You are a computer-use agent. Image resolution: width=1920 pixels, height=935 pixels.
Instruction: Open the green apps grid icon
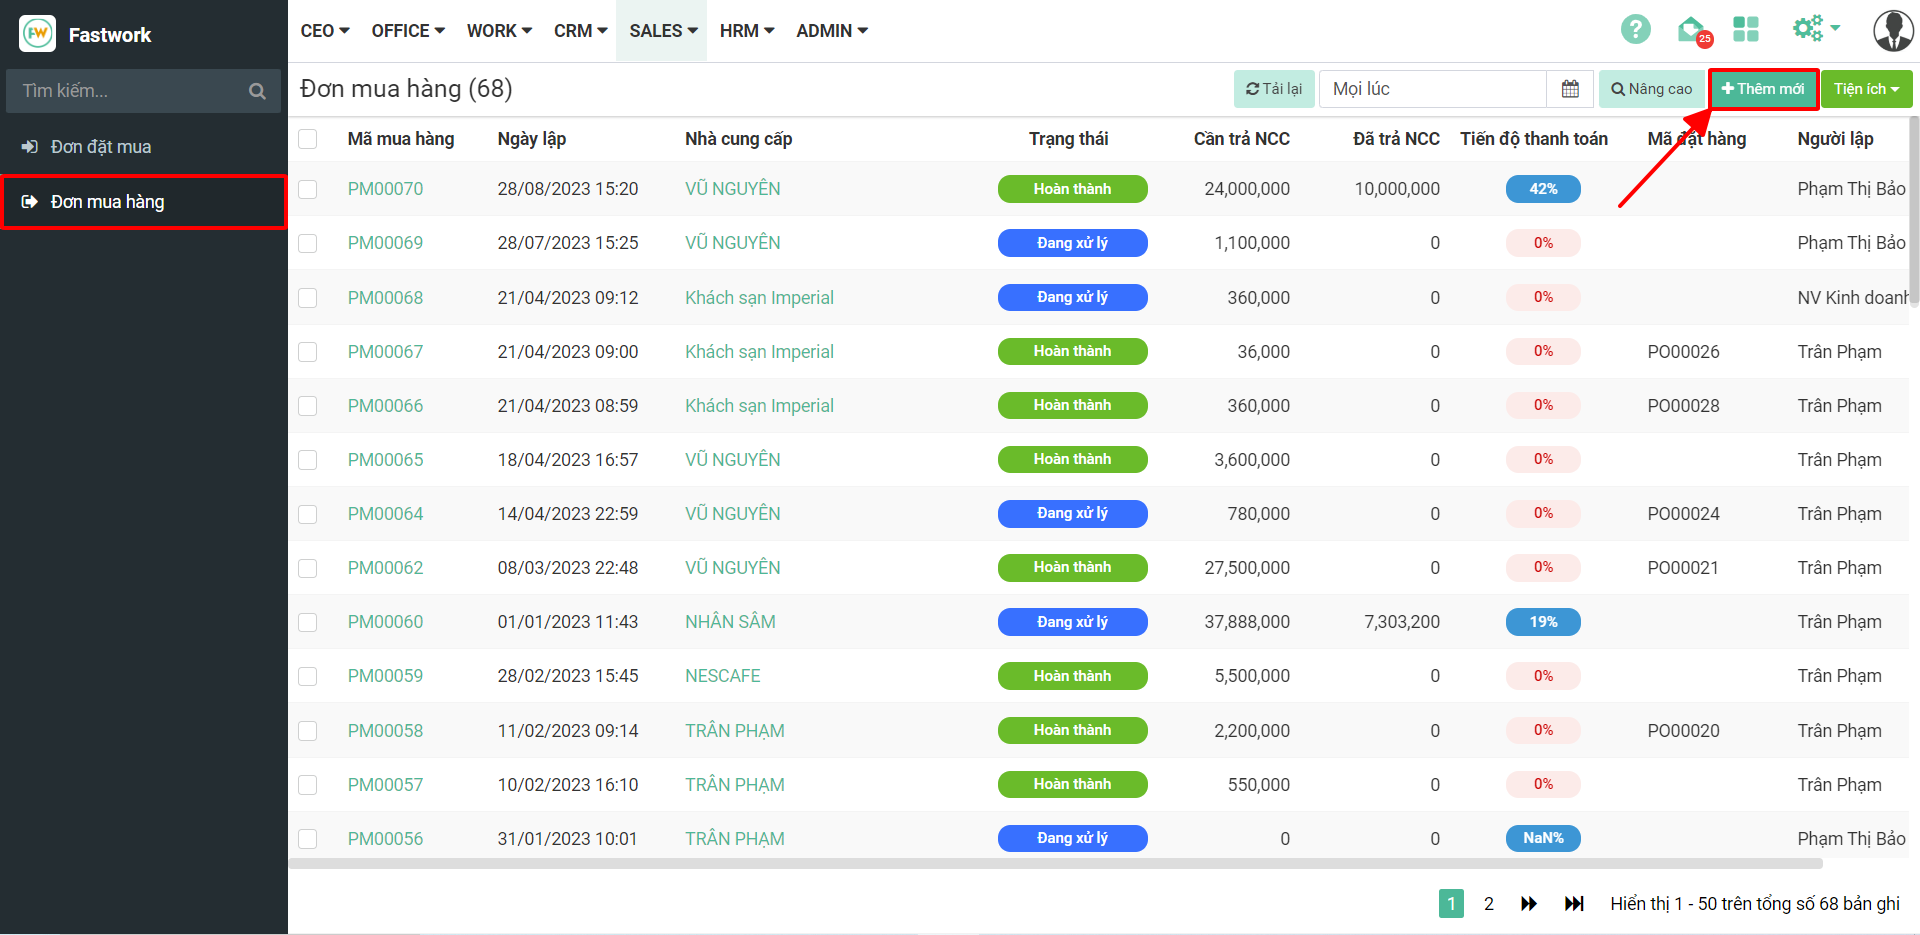1745,30
